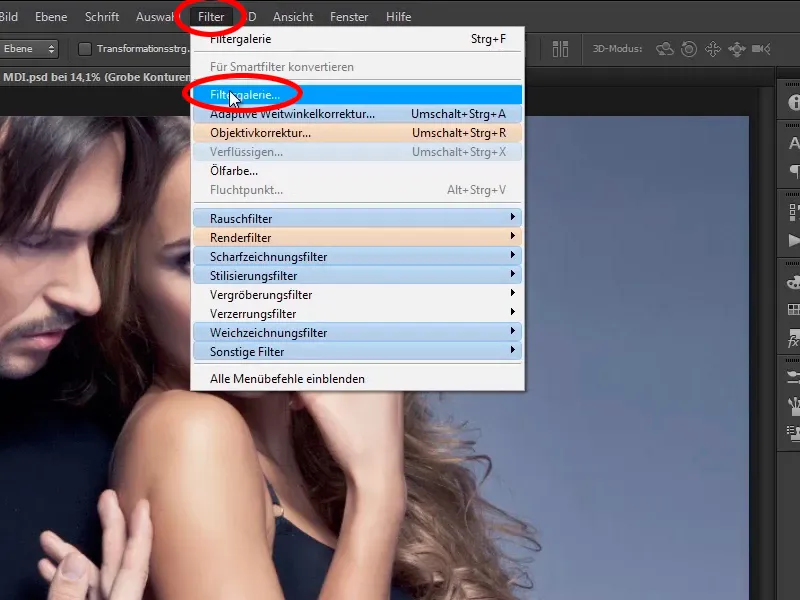Open the Actions panel play icon
This screenshot has height=600, width=800.
[x=794, y=240]
